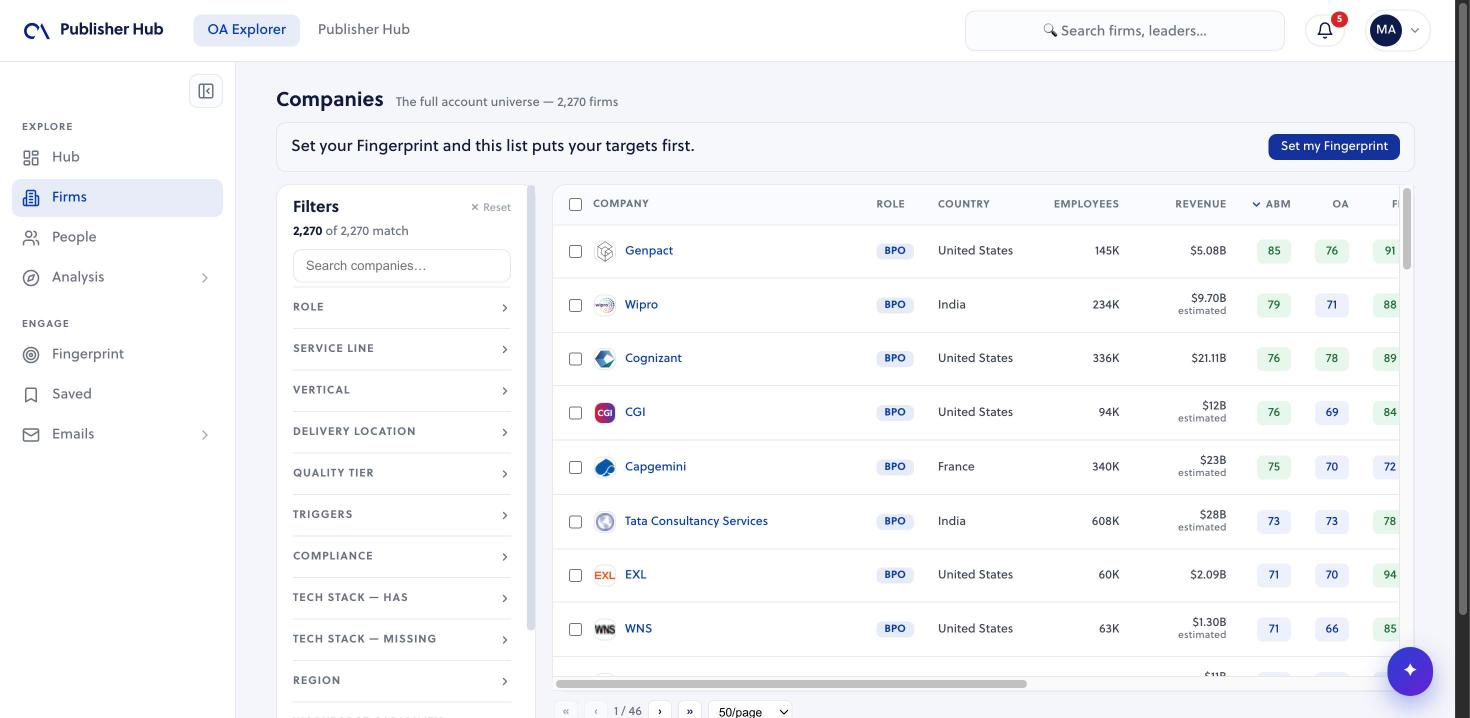Viewport: 1470px width, 718px height.
Task: Click the MA user avatar
Action: pyautogui.click(x=1385, y=30)
